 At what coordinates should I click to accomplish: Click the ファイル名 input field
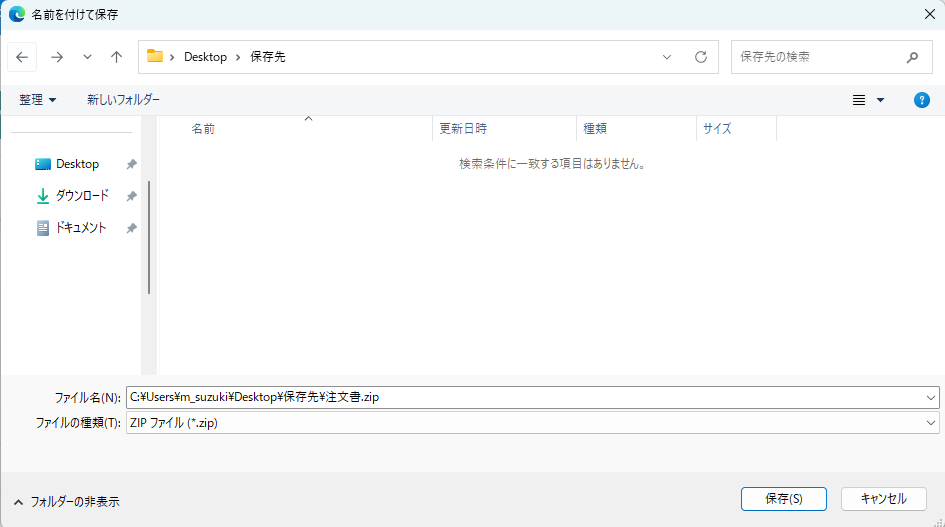(x=520, y=397)
